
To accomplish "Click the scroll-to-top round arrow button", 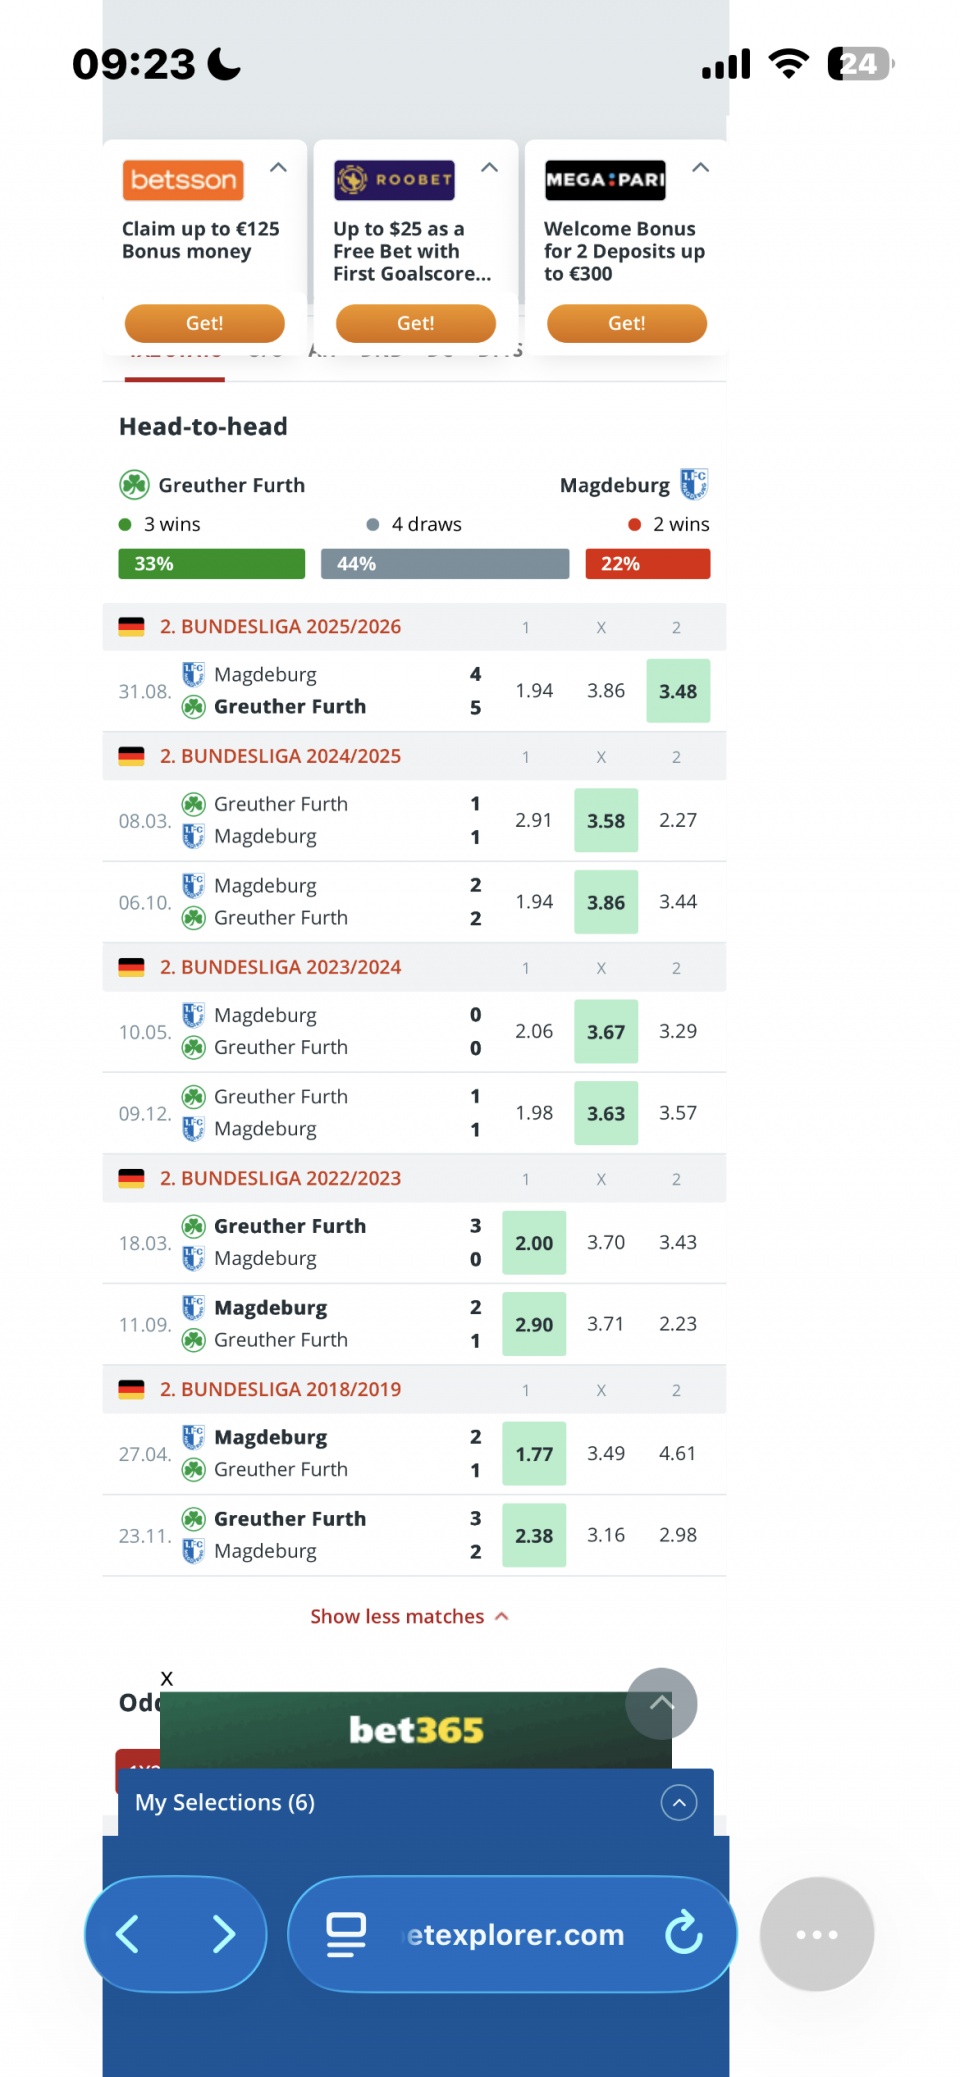I will click(x=661, y=1703).
